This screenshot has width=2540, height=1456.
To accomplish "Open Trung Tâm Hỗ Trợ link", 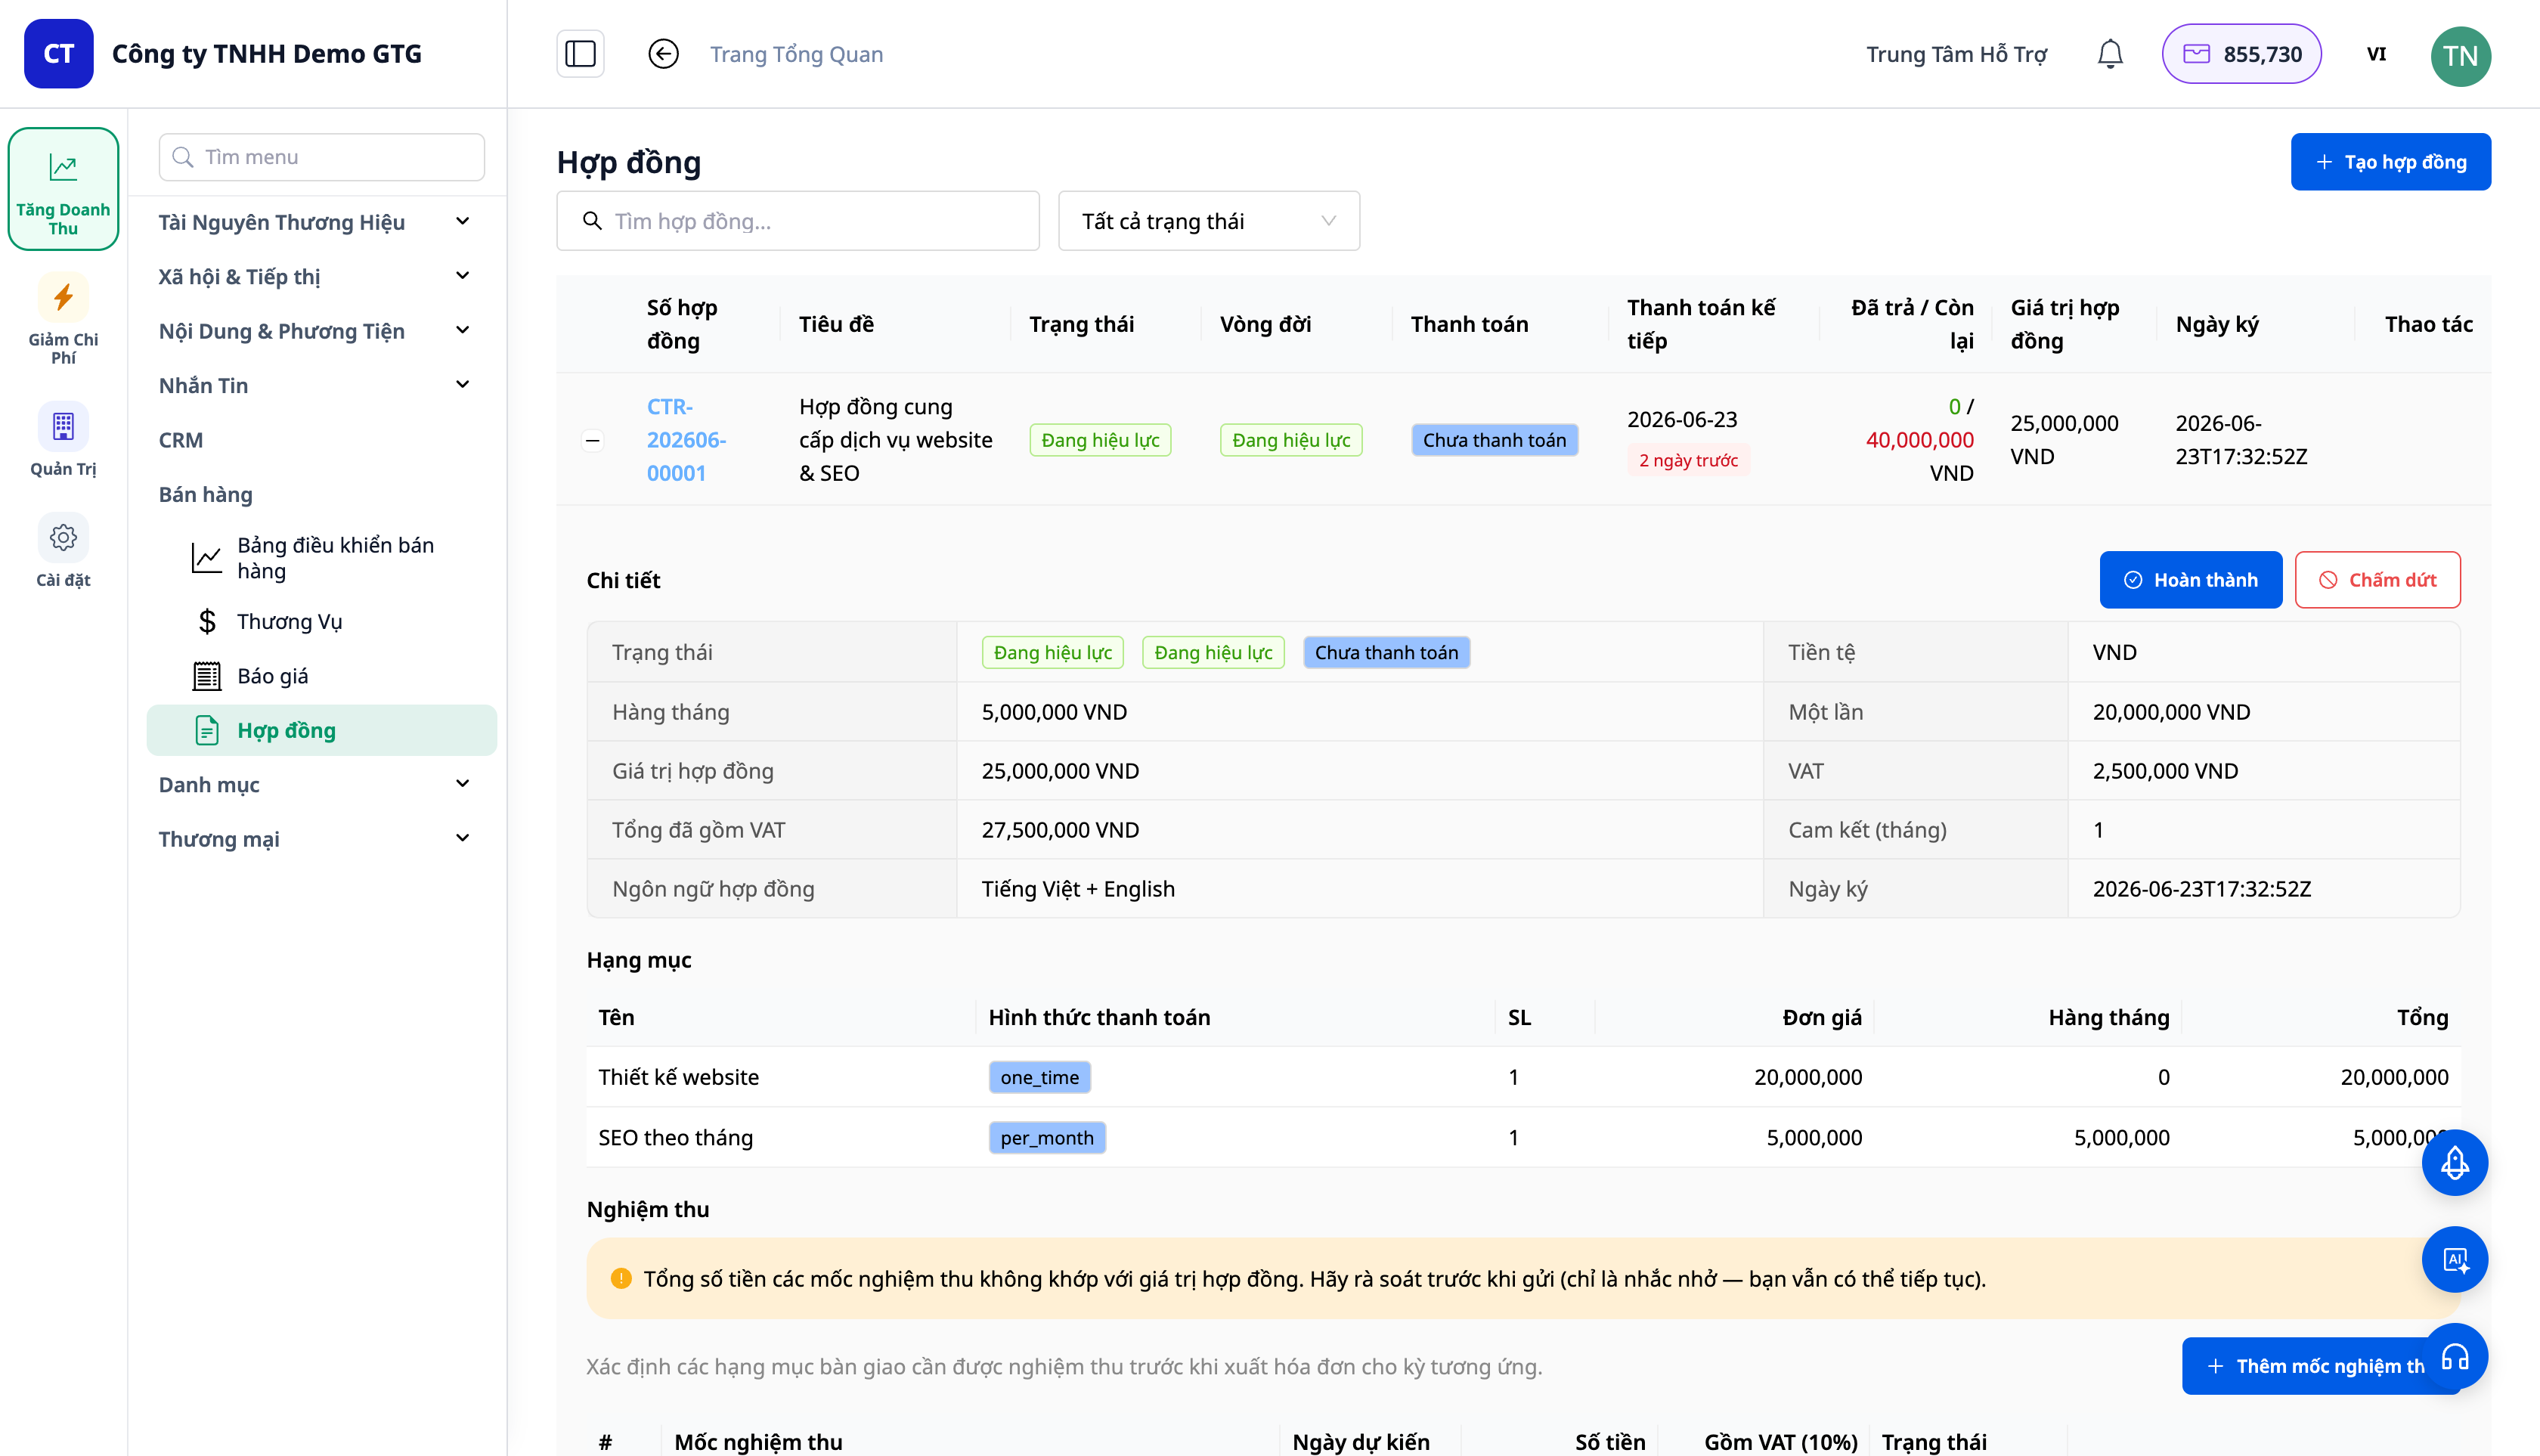I will coord(1957,54).
